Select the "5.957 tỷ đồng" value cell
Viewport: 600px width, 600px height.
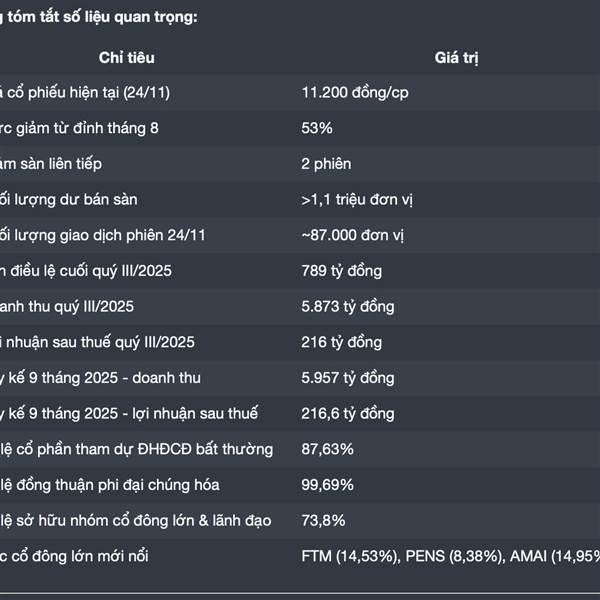point(348,378)
